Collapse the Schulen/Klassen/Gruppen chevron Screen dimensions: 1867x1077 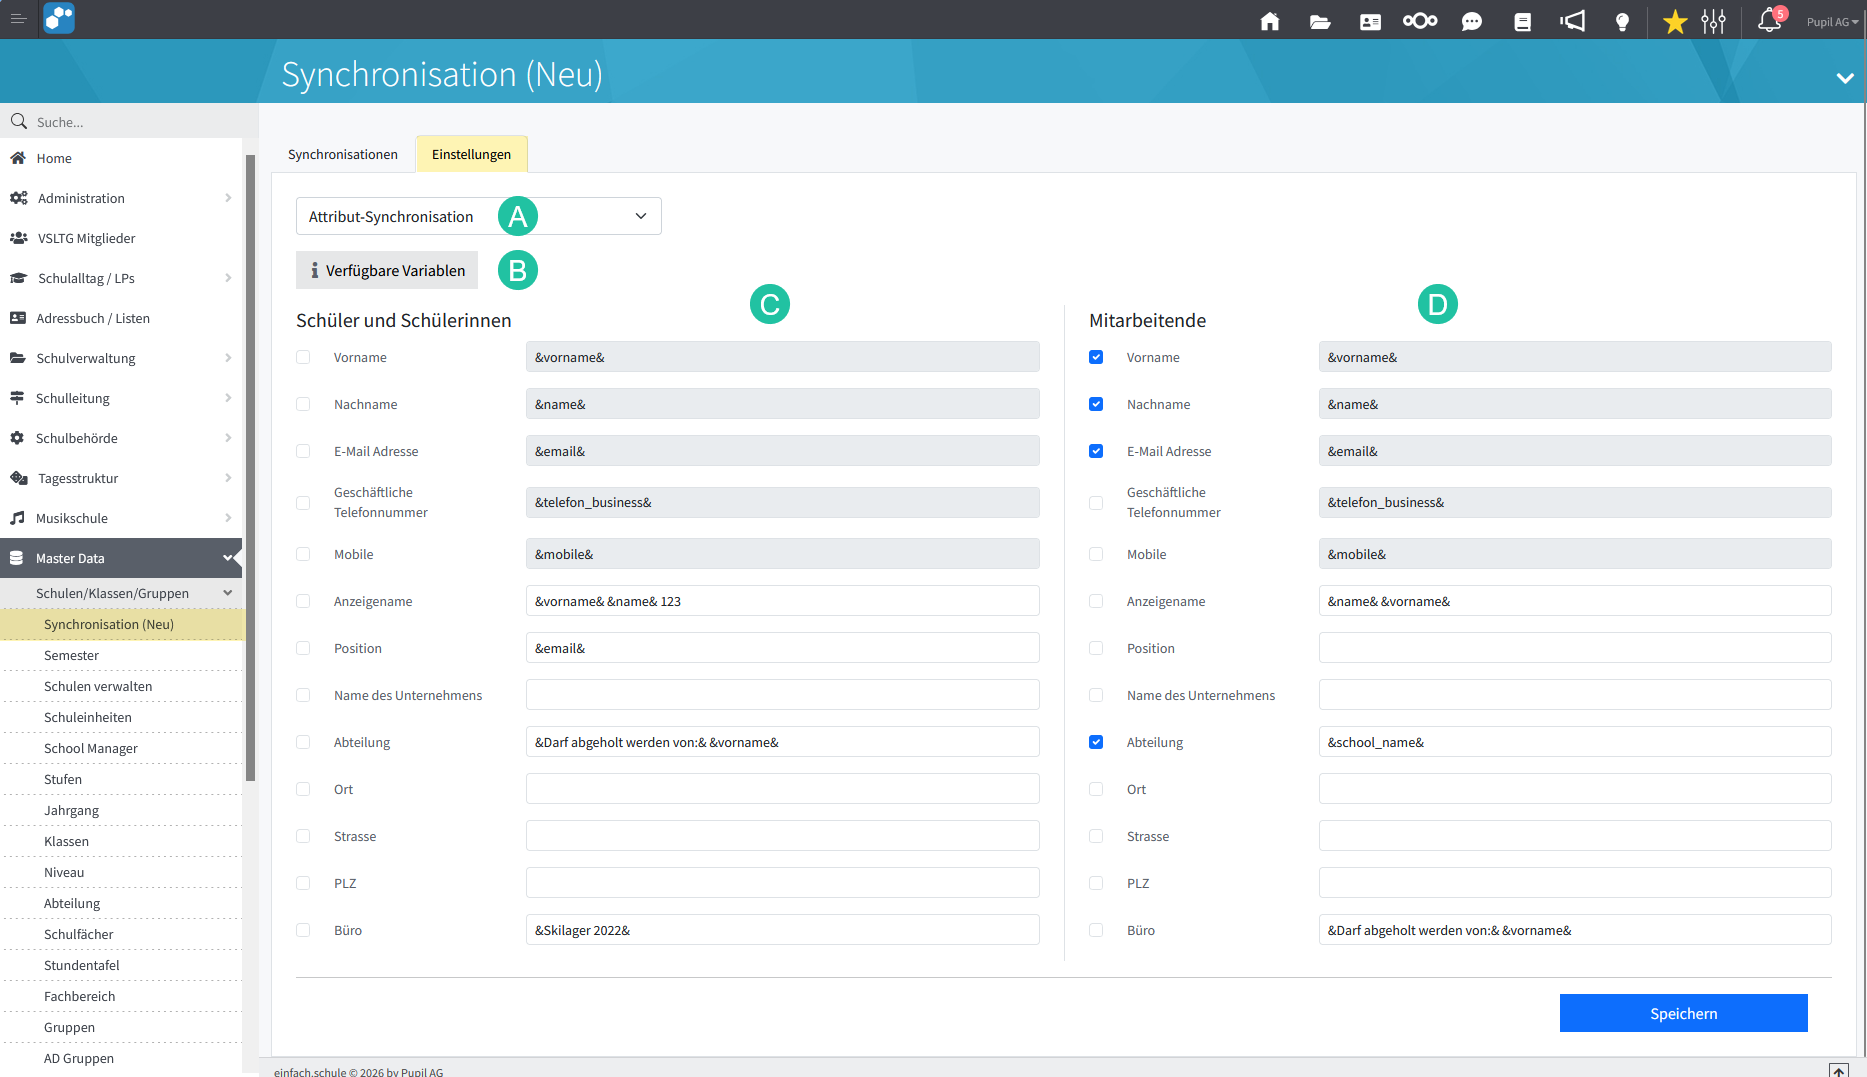pos(228,593)
